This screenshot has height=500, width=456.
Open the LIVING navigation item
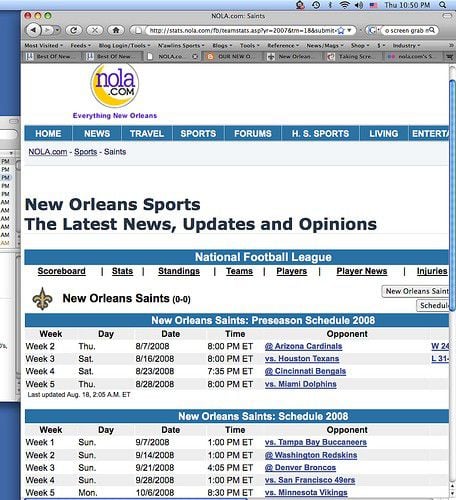pos(384,134)
